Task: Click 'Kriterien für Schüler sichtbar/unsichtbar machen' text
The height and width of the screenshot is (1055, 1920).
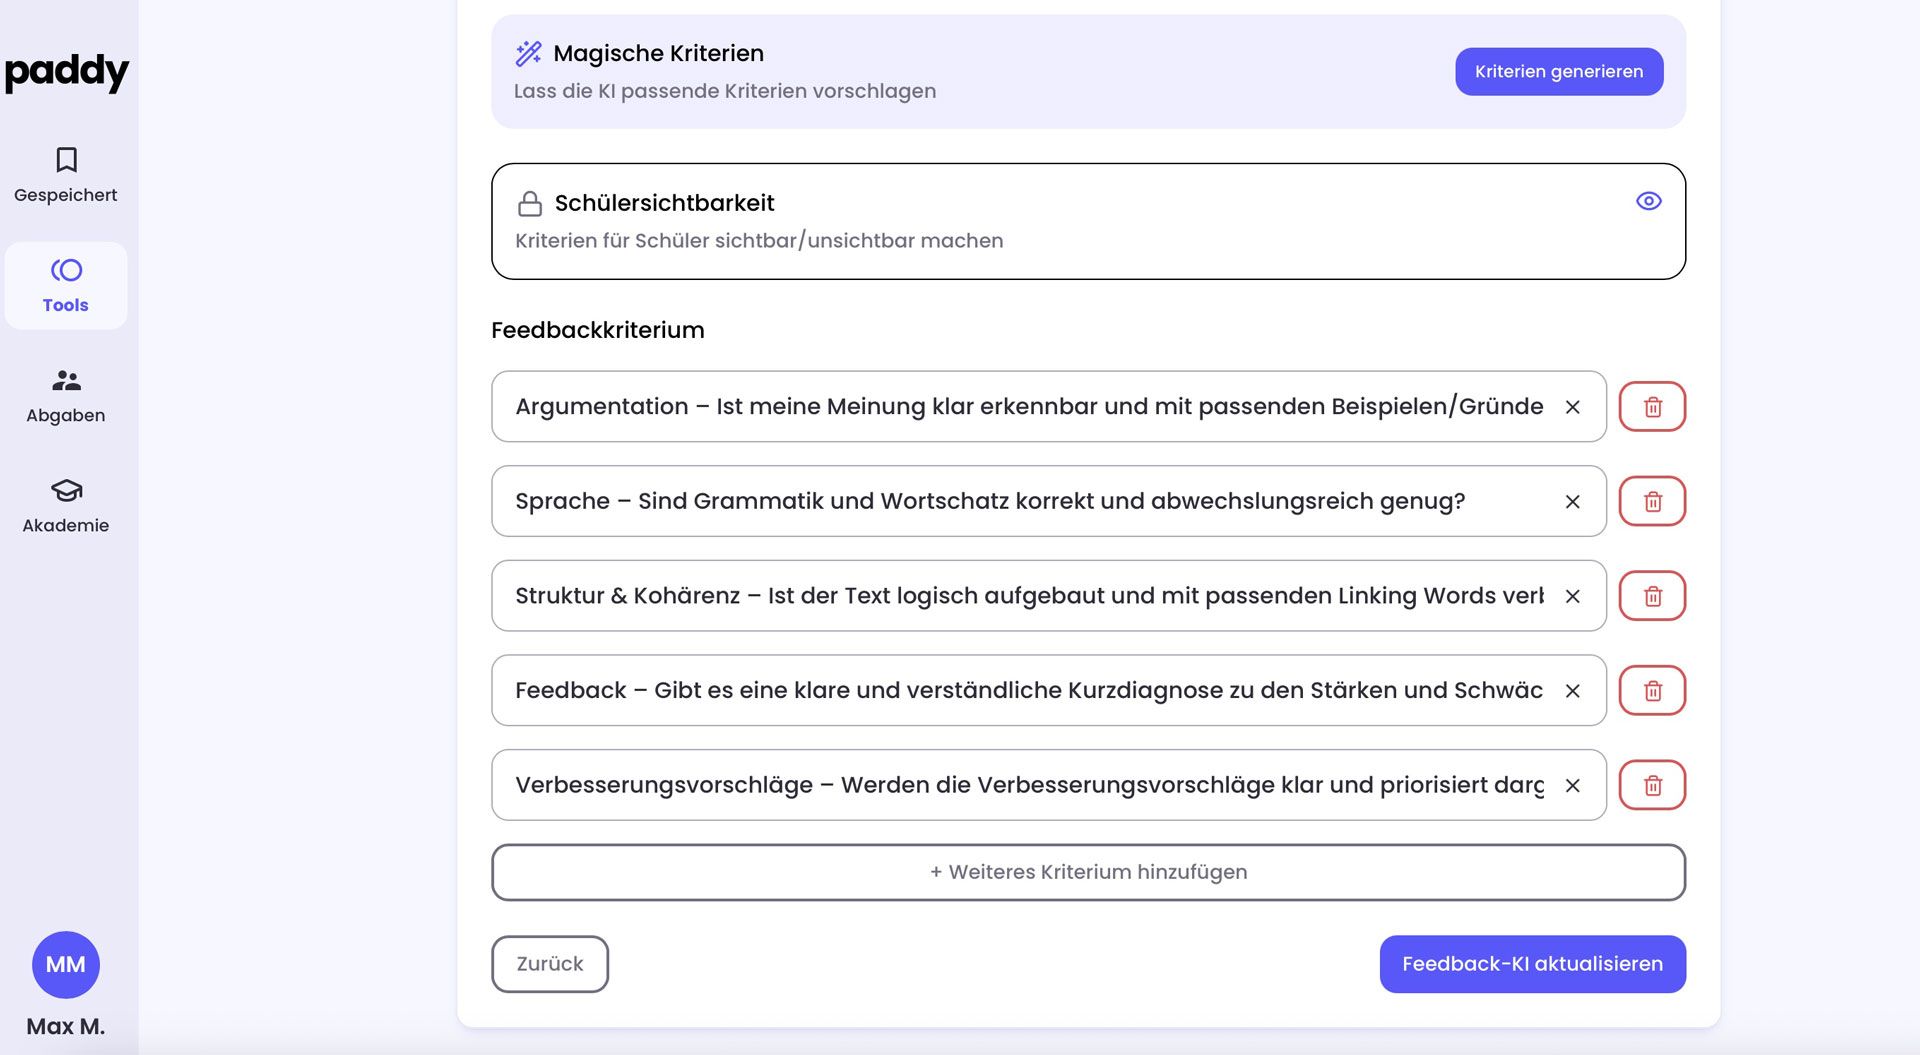Action: point(759,241)
